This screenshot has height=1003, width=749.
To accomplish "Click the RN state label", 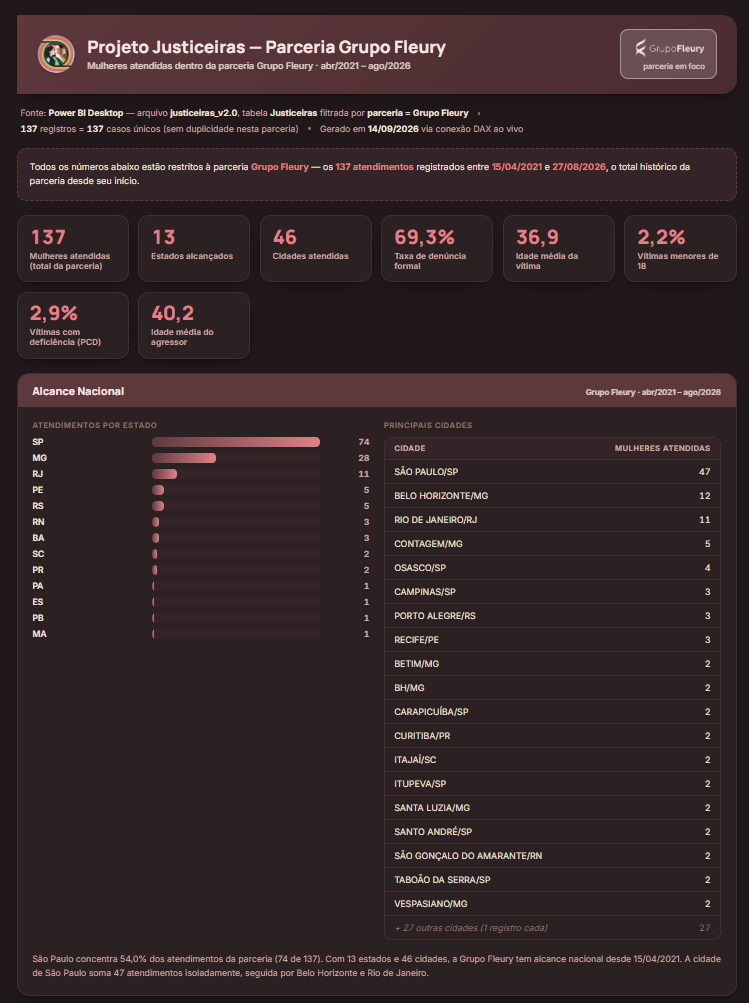I will coord(38,522).
